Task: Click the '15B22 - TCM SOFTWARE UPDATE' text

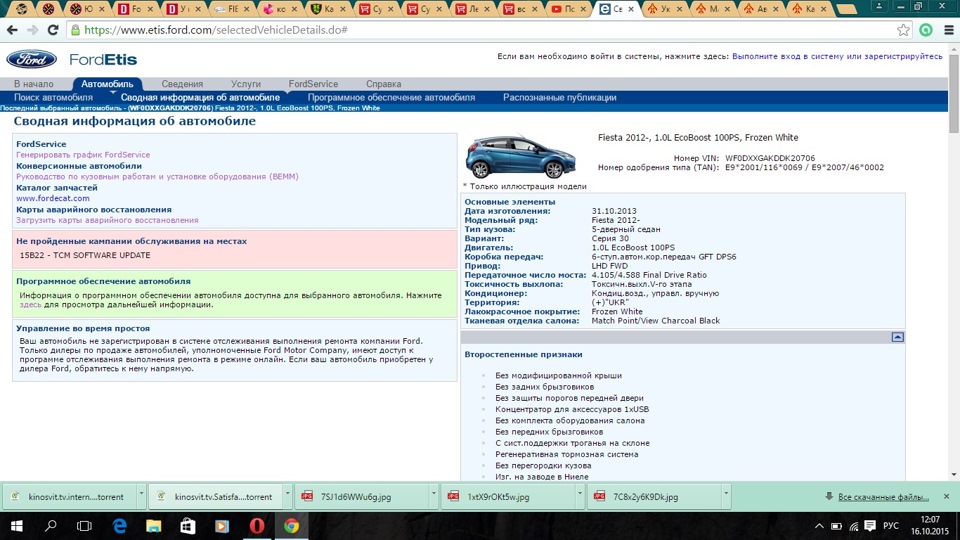Action: point(84,255)
